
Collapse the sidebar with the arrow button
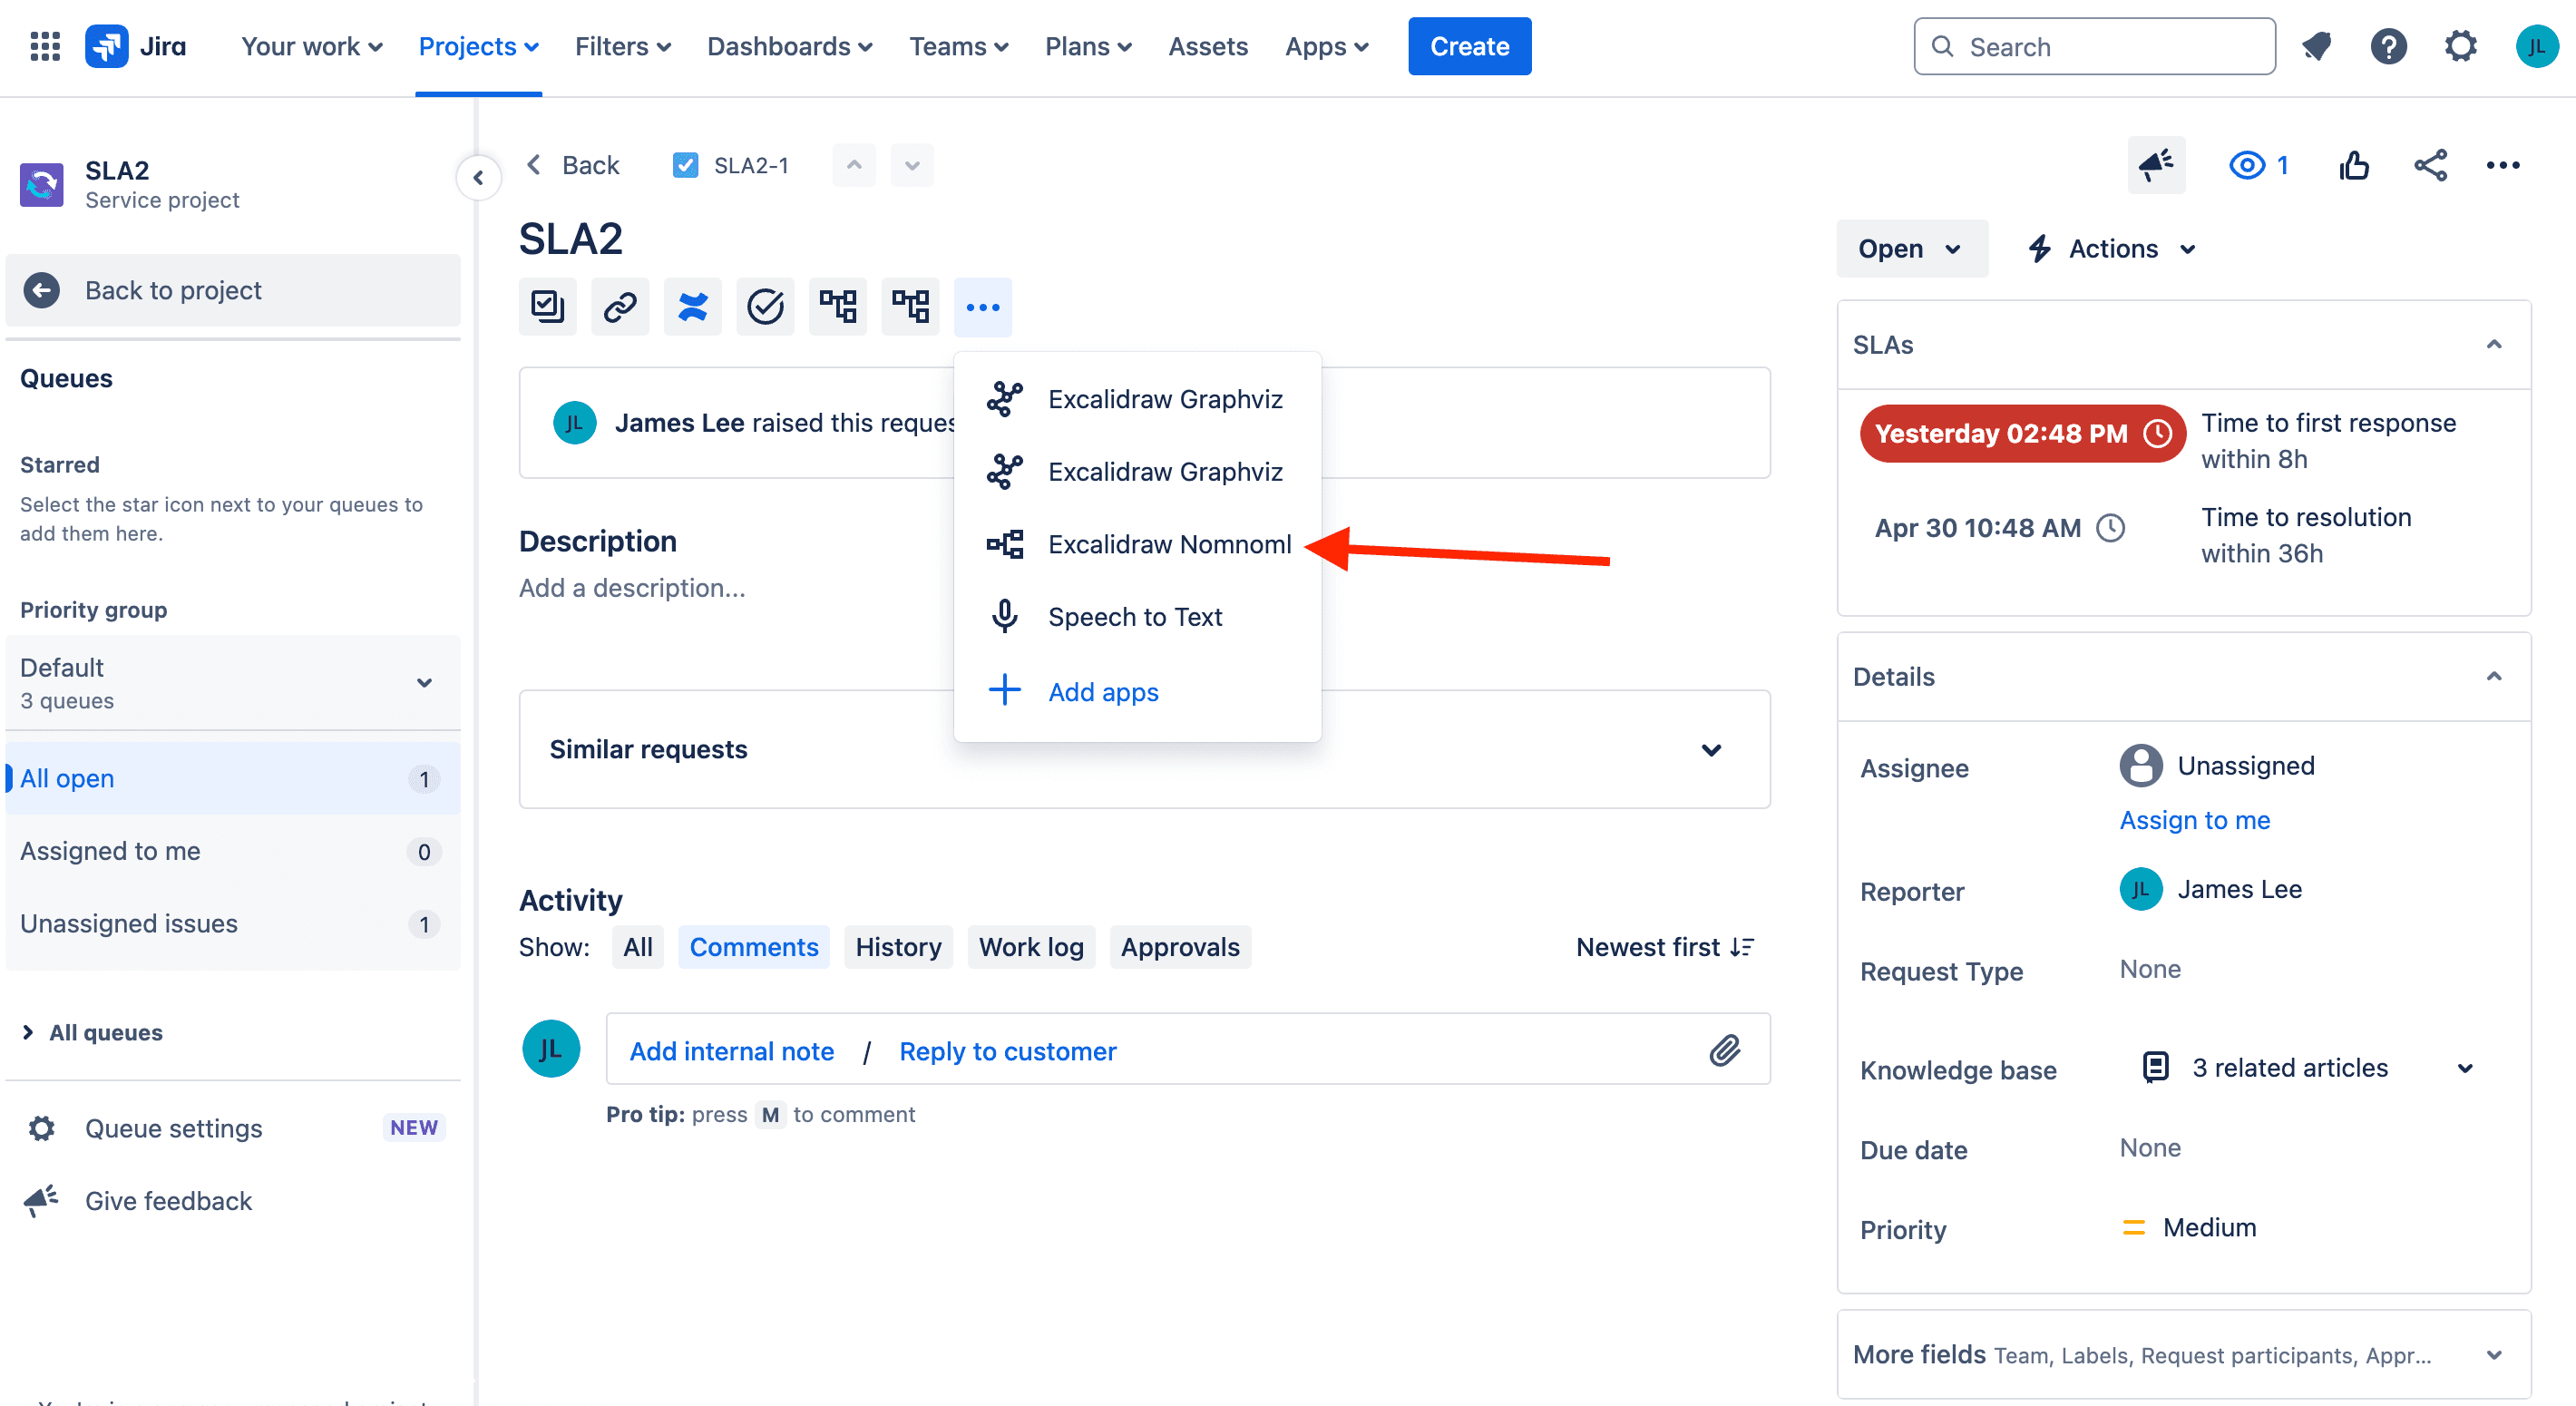(478, 178)
